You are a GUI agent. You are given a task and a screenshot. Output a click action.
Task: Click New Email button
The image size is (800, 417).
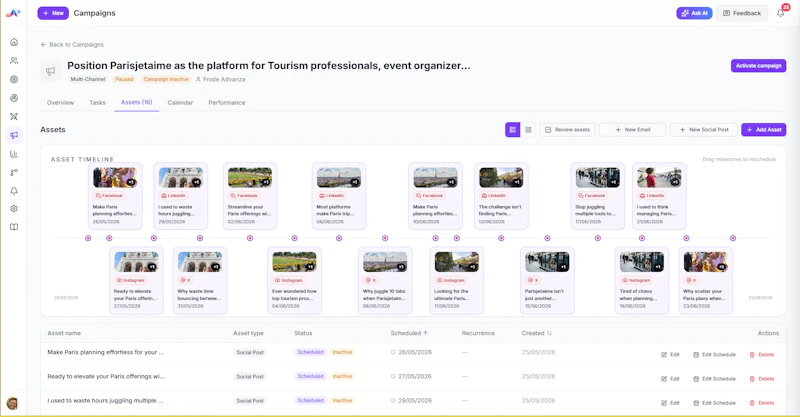coord(633,130)
